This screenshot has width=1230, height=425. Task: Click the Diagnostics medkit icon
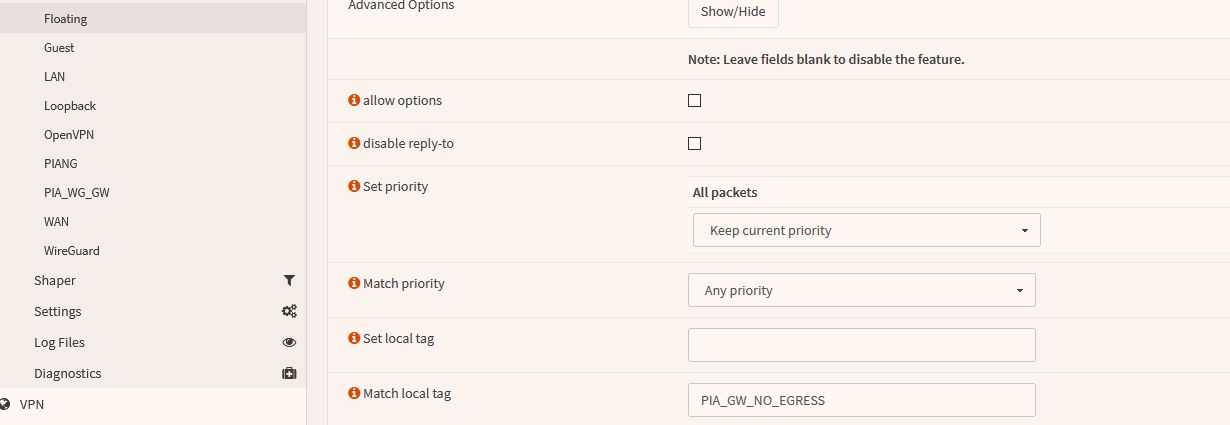(x=289, y=374)
